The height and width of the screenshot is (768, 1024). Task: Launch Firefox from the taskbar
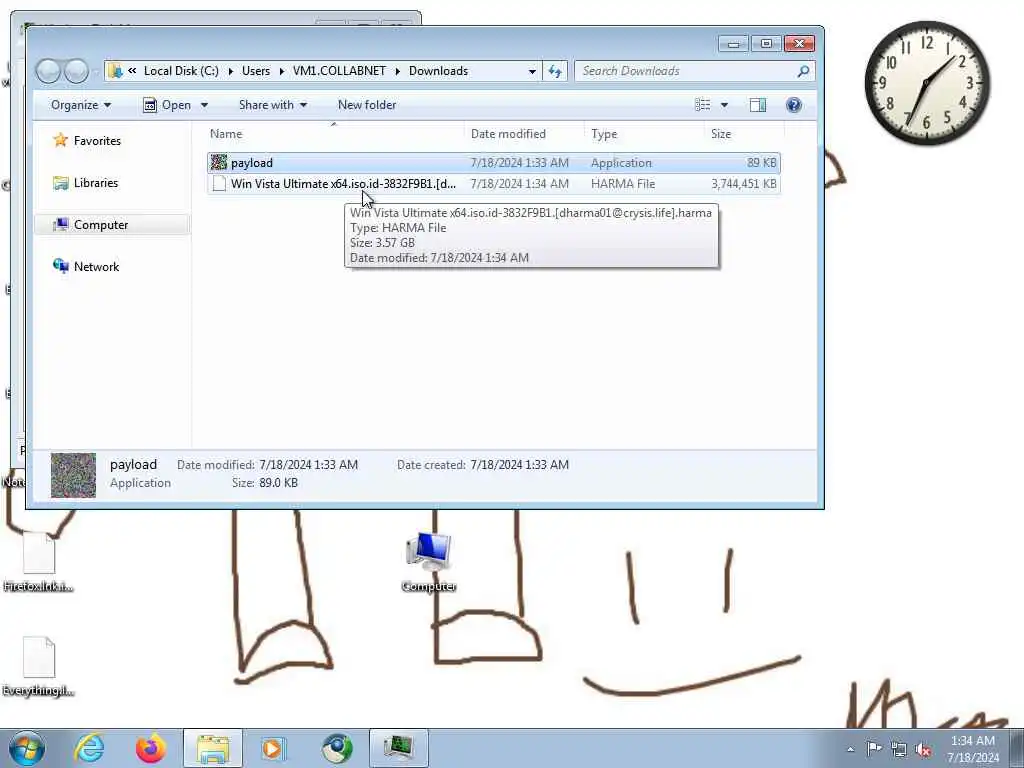pyautogui.click(x=150, y=748)
